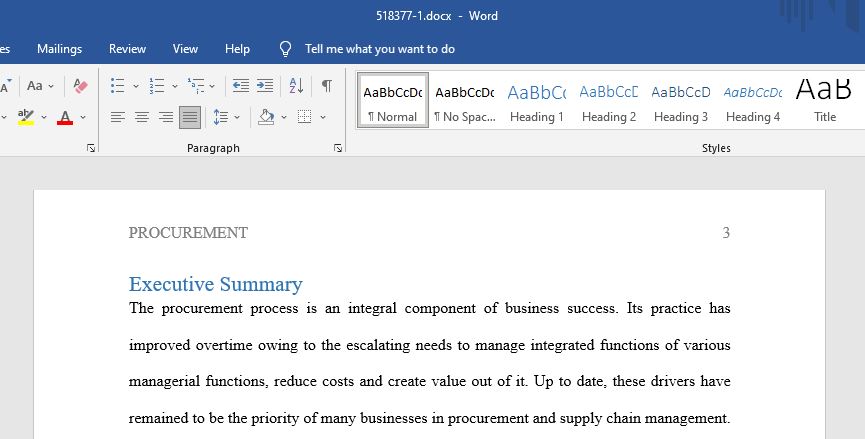The image size is (865, 439).
Task: Click the Clear All Formatting eraser icon
Action: tap(81, 85)
